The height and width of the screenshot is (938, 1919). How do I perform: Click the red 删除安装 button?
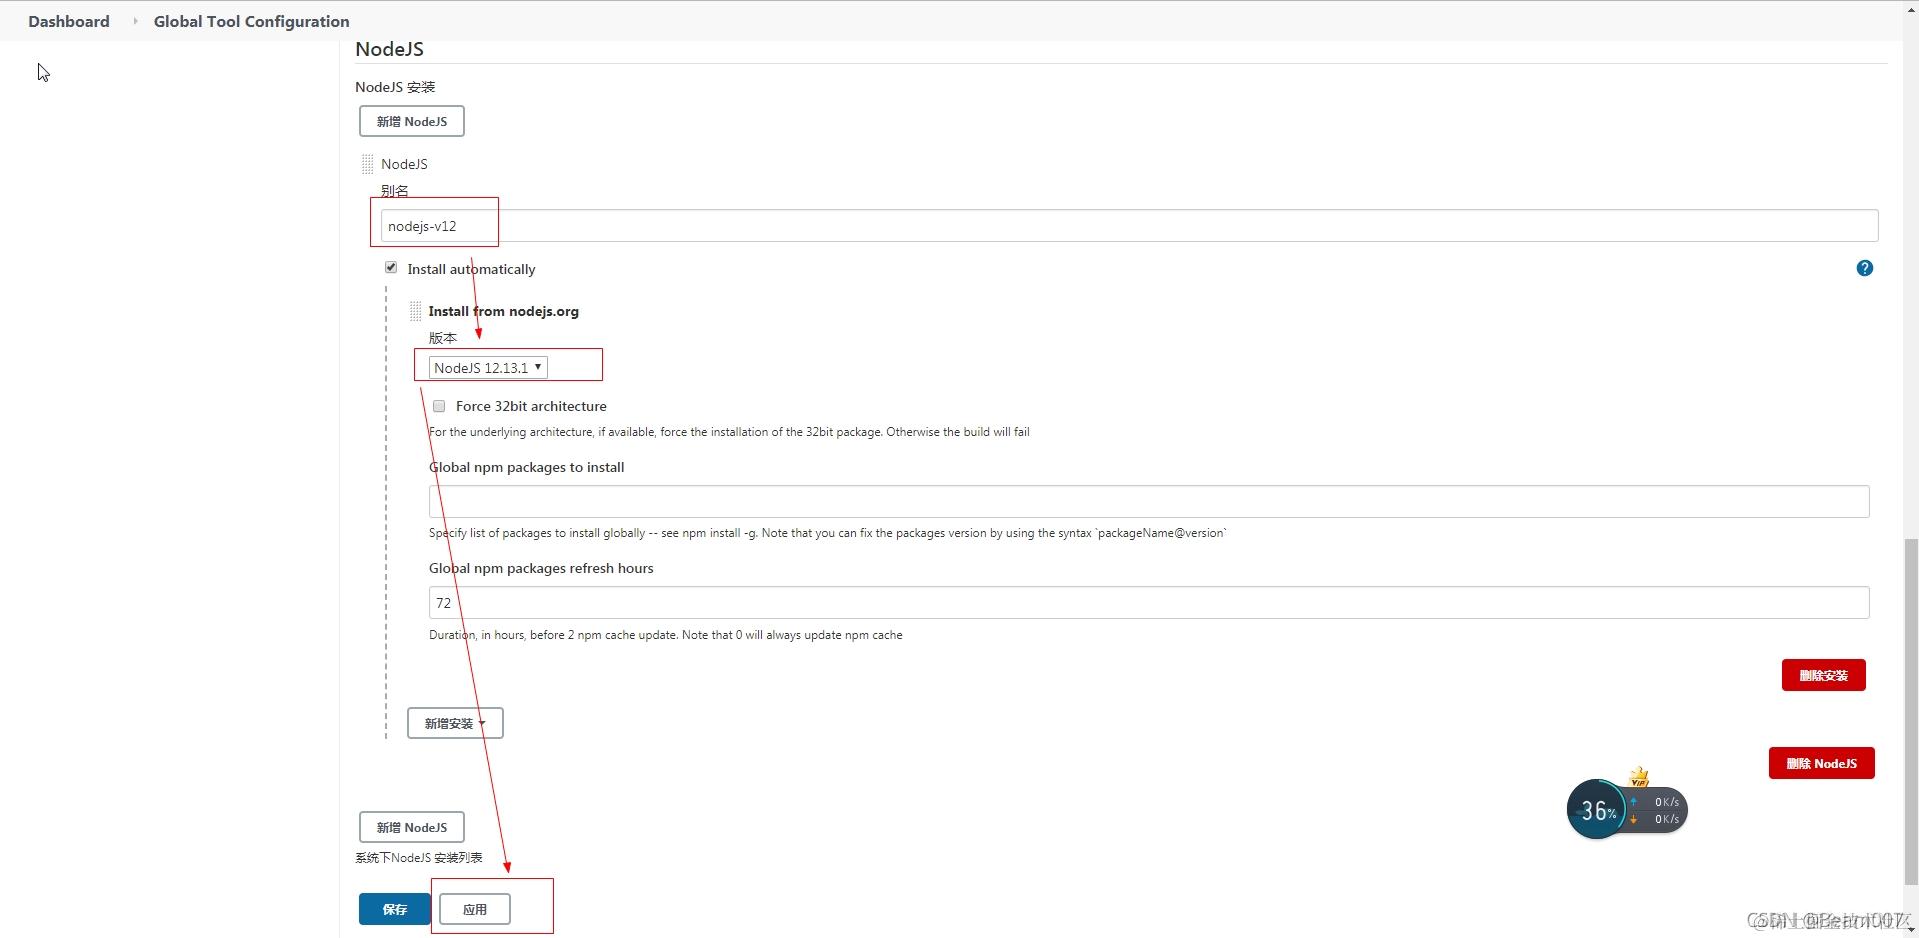1823,675
